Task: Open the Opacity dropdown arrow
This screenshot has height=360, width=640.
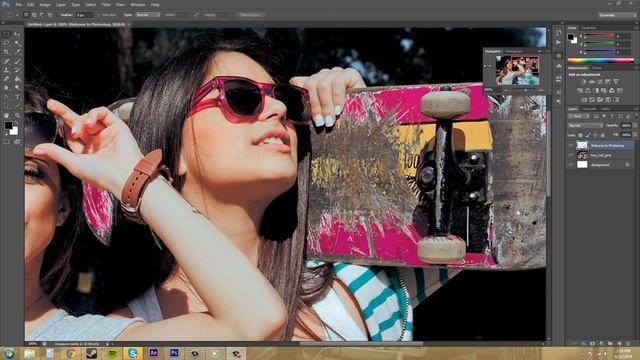Action: (634, 126)
